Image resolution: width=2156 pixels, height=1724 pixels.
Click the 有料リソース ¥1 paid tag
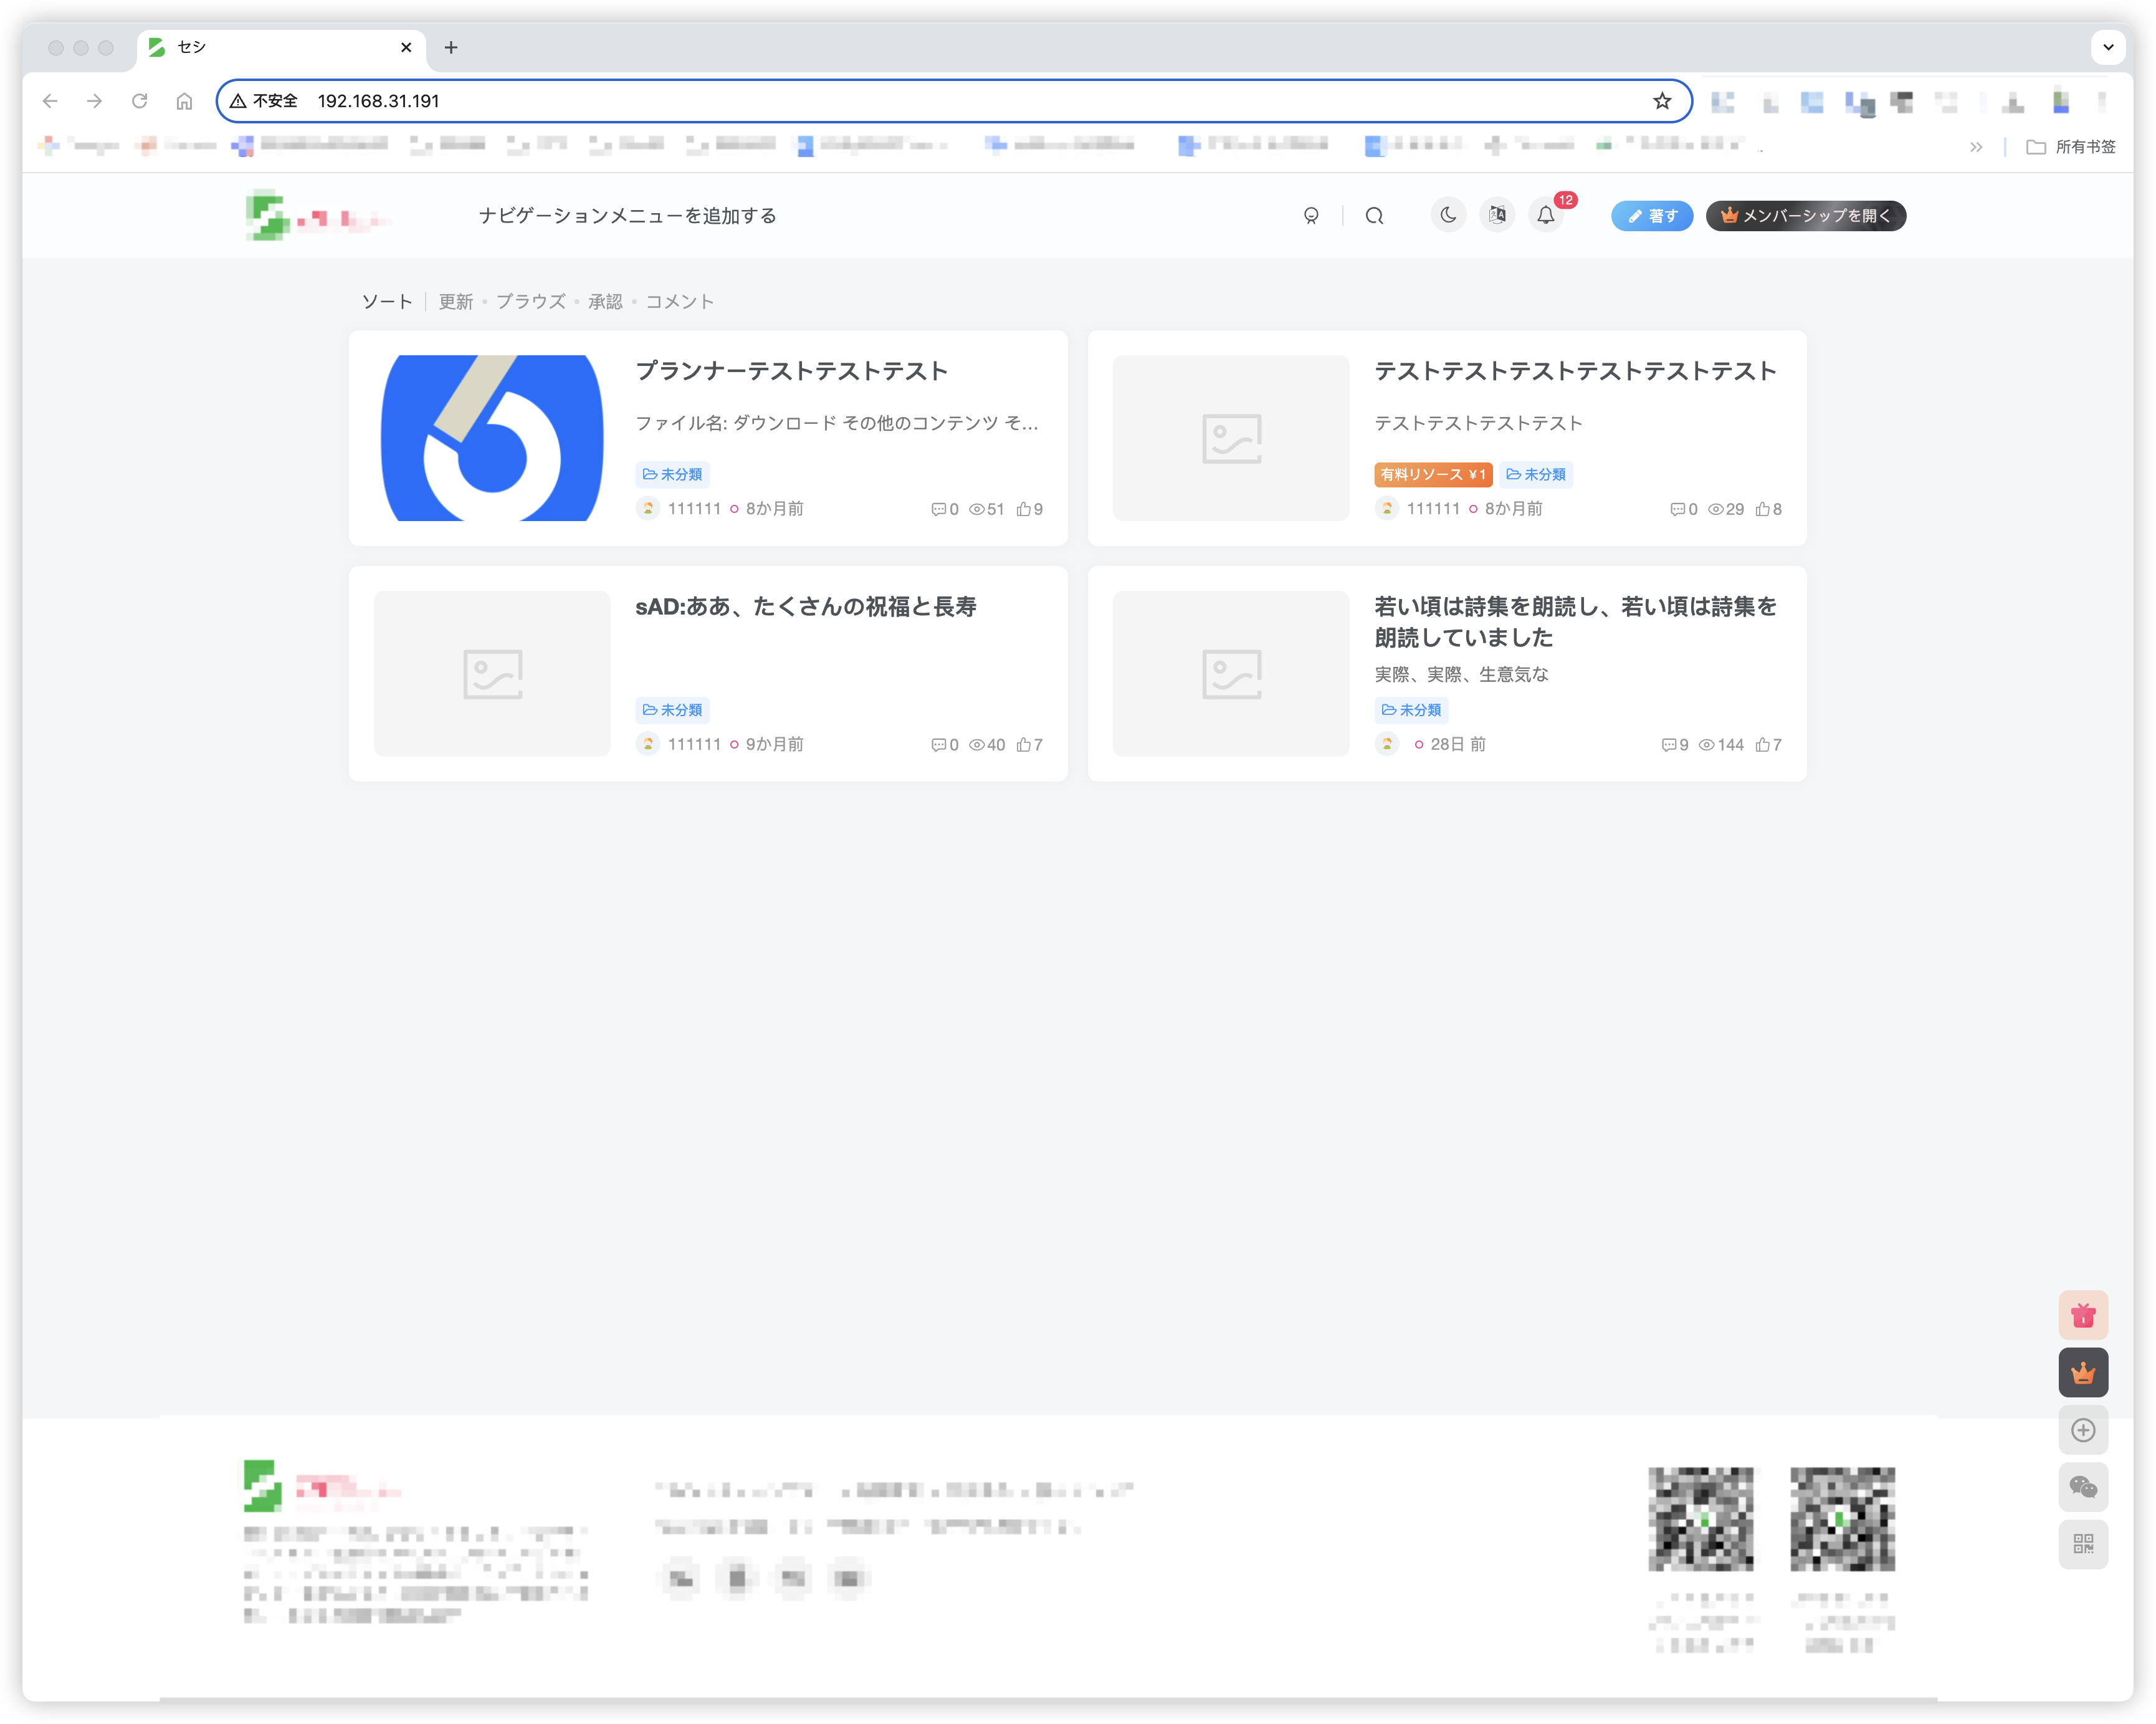tap(1433, 474)
